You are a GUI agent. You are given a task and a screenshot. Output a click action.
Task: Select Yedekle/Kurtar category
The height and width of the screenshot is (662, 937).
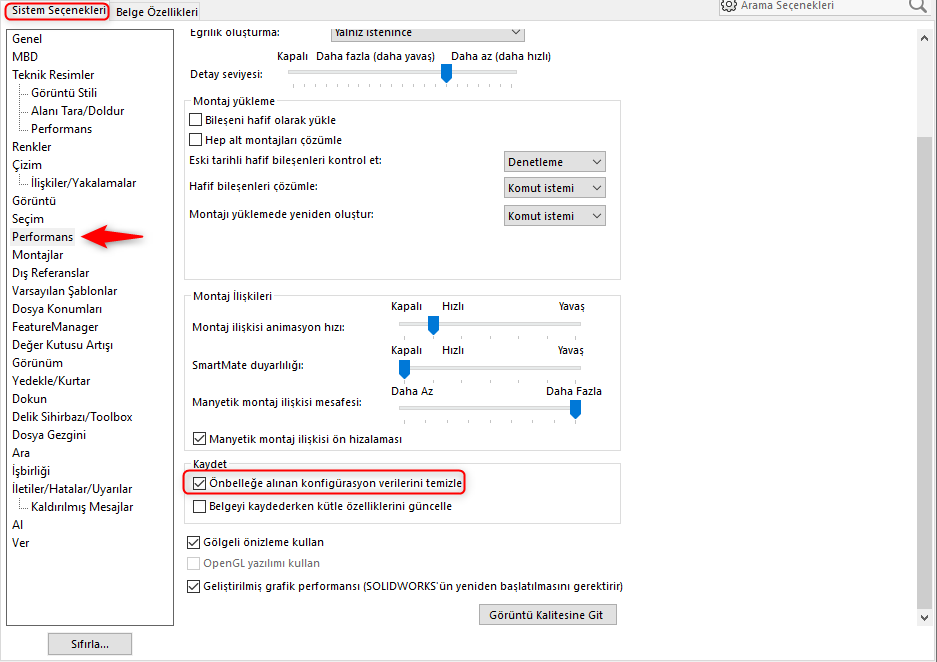[x=51, y=381]
